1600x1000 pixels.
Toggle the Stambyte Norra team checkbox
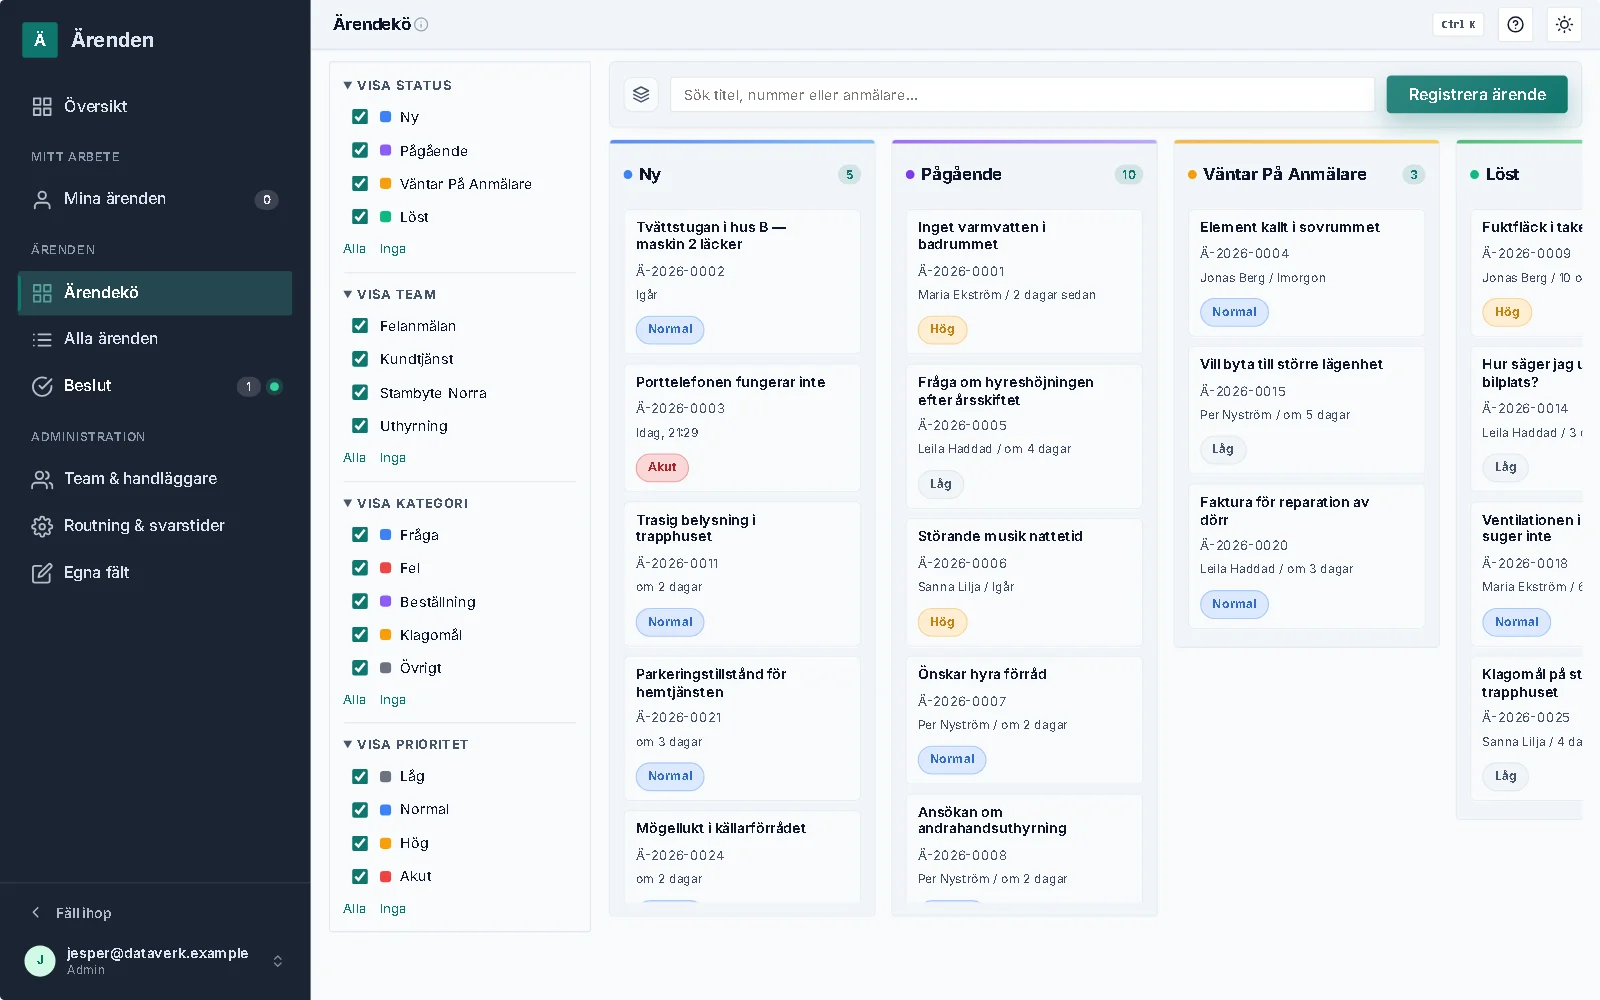click(x=360, y=393)
